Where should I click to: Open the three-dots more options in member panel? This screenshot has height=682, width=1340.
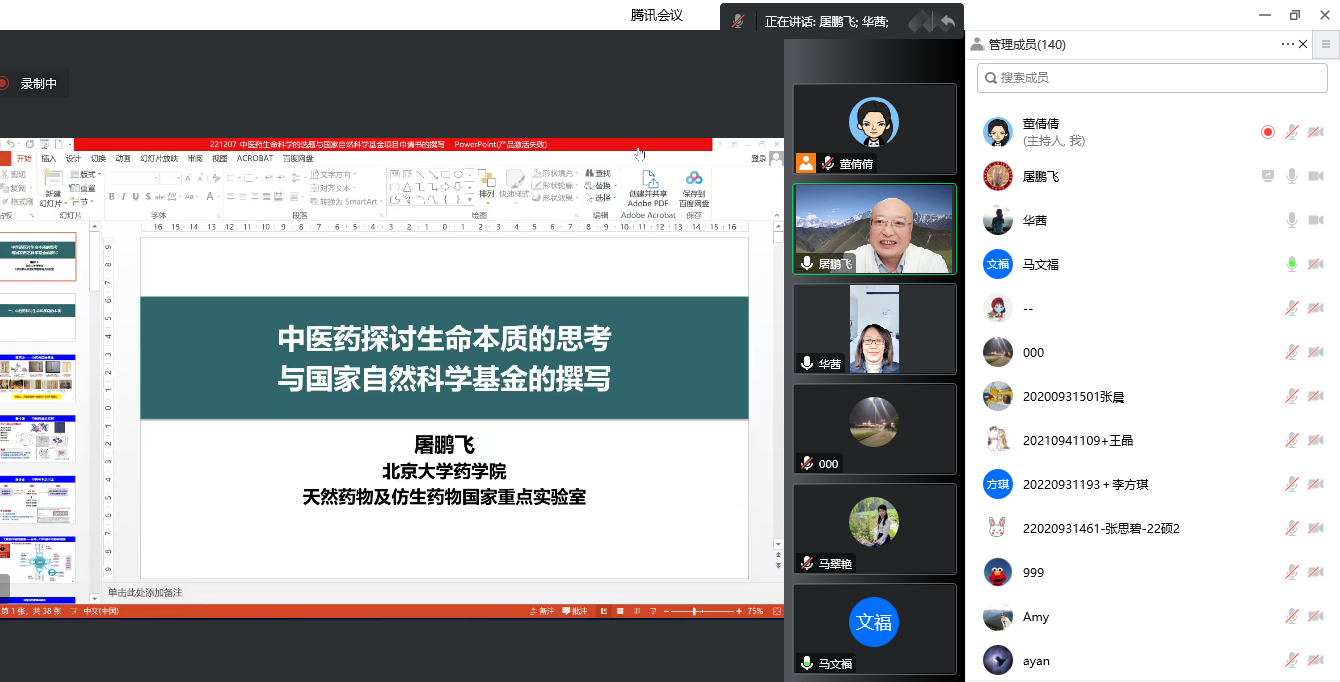pyautogui.click(x=1287, y=44)
